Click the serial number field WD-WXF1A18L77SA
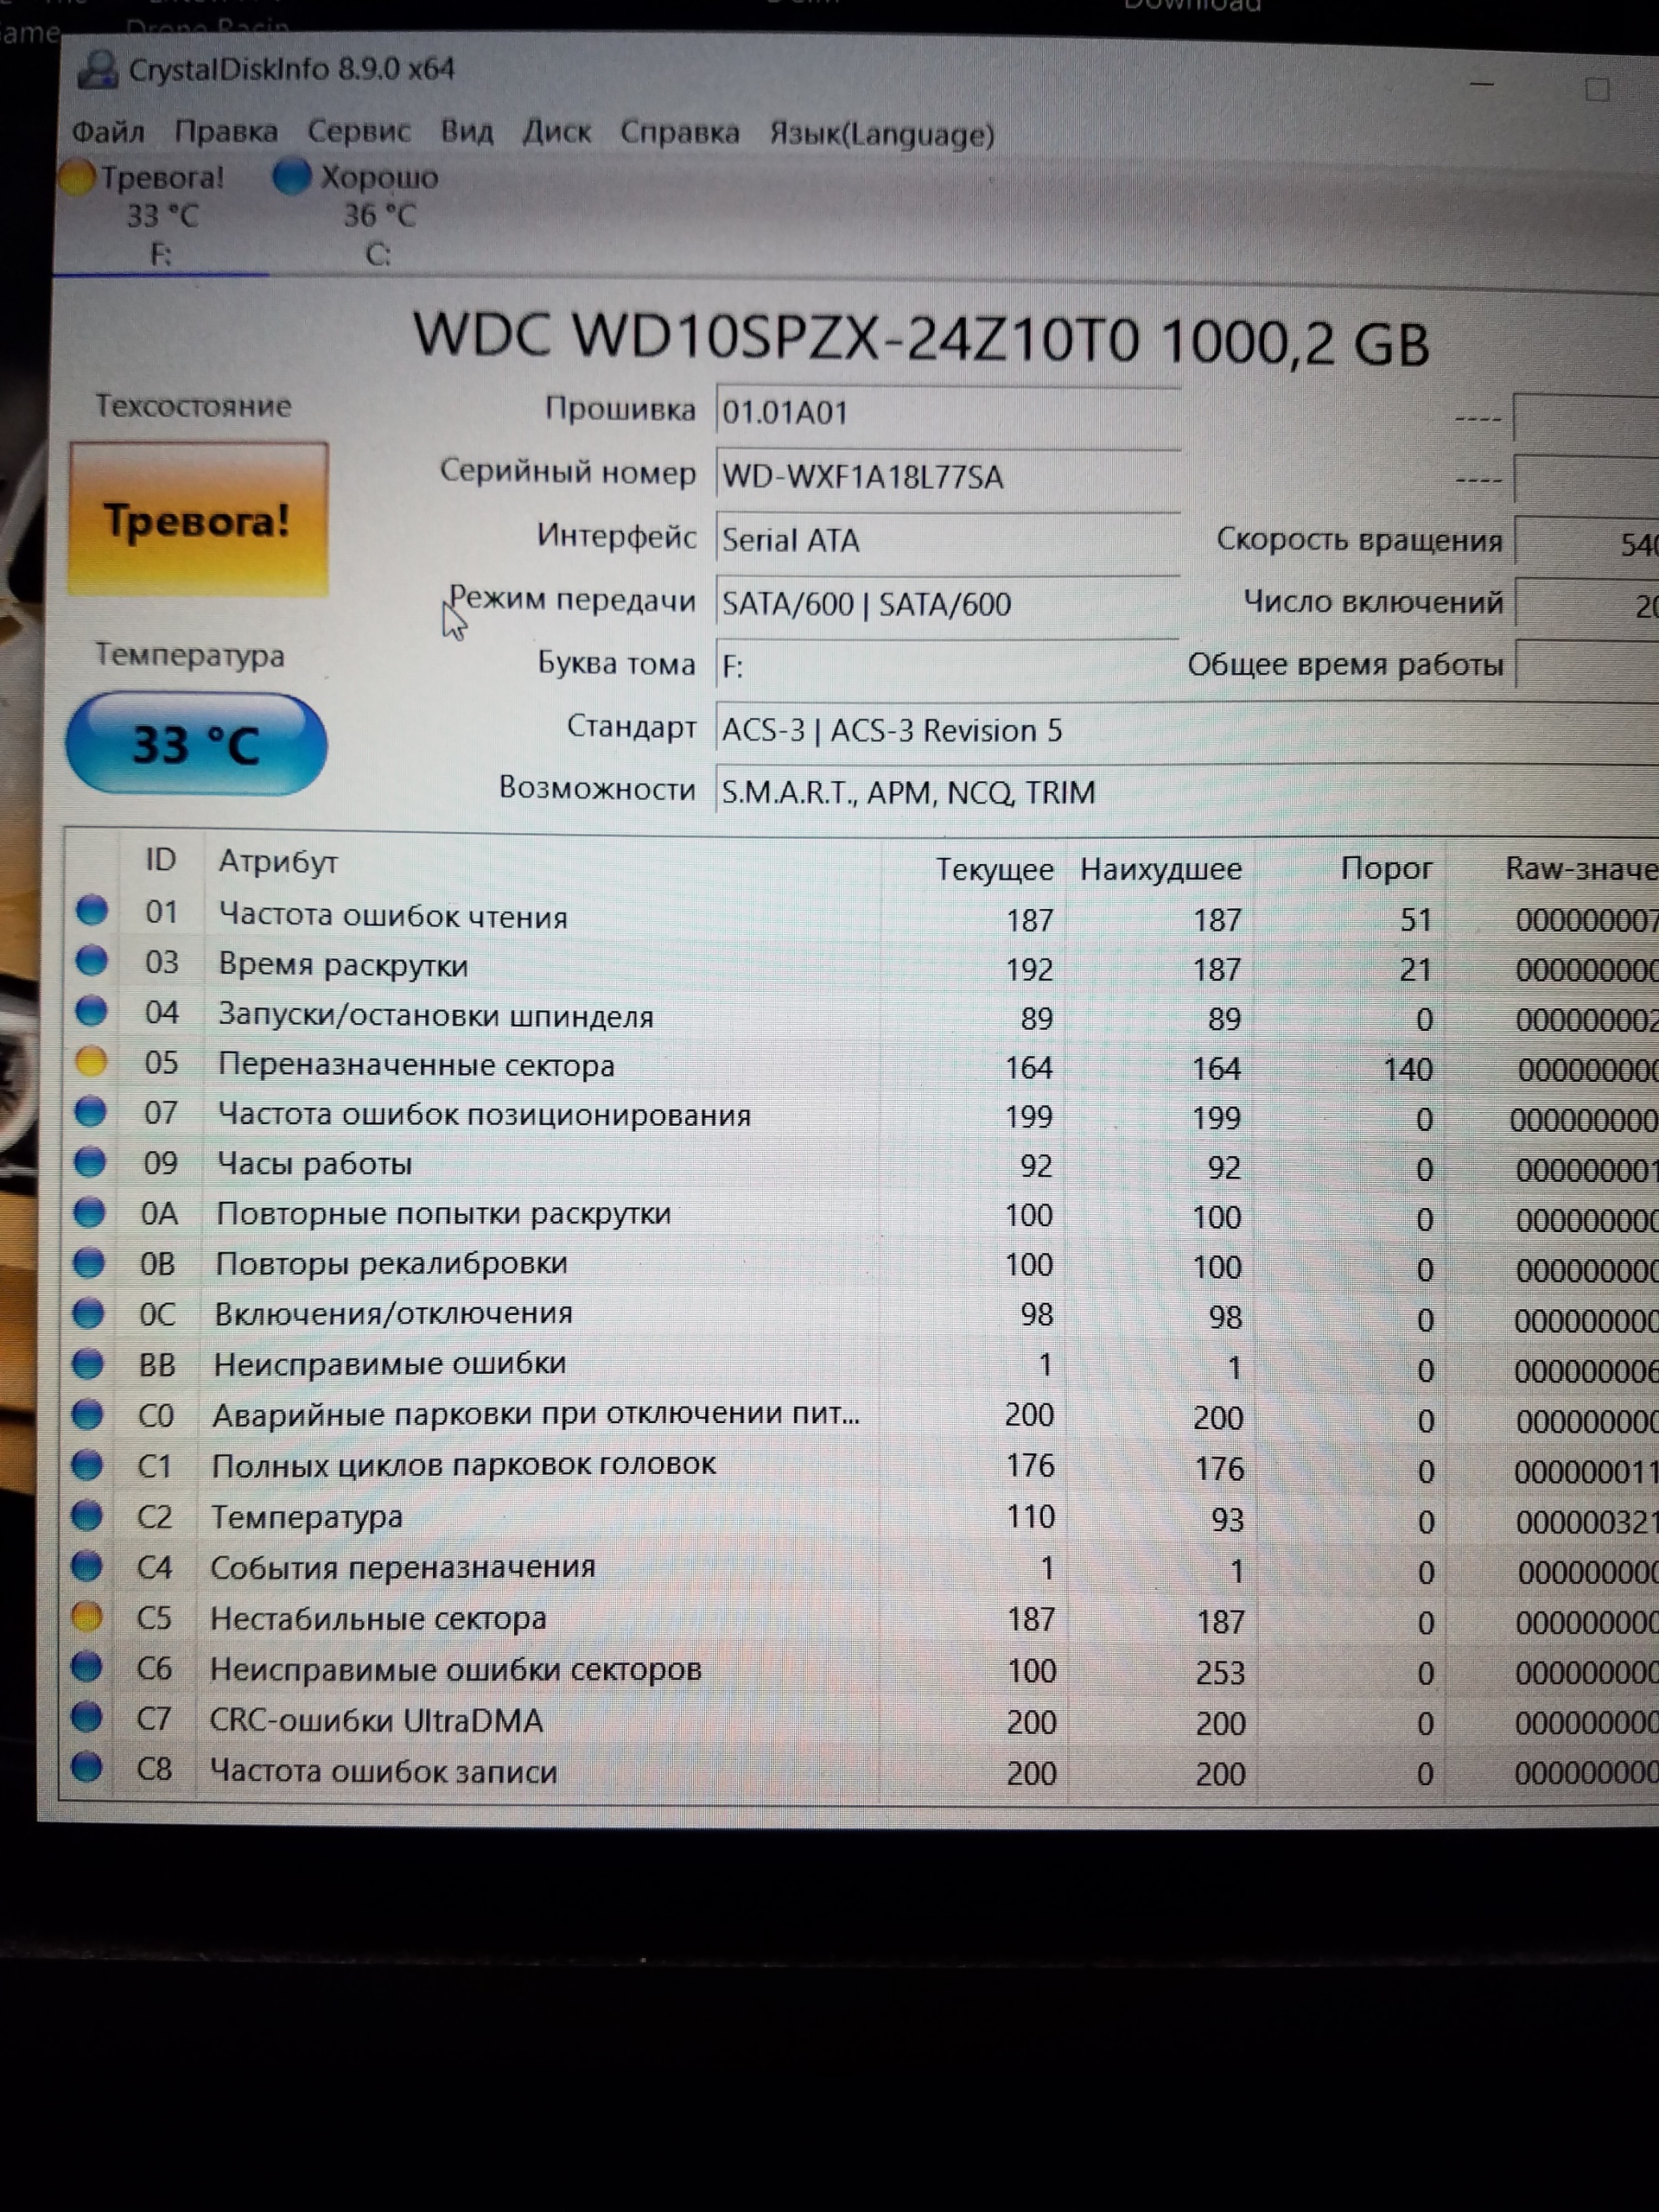The image size is (1659, 2212). [947, 476]
